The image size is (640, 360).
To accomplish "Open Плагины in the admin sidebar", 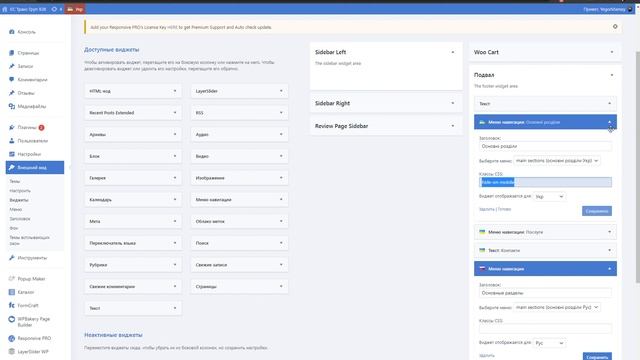I will click(27, 128).
